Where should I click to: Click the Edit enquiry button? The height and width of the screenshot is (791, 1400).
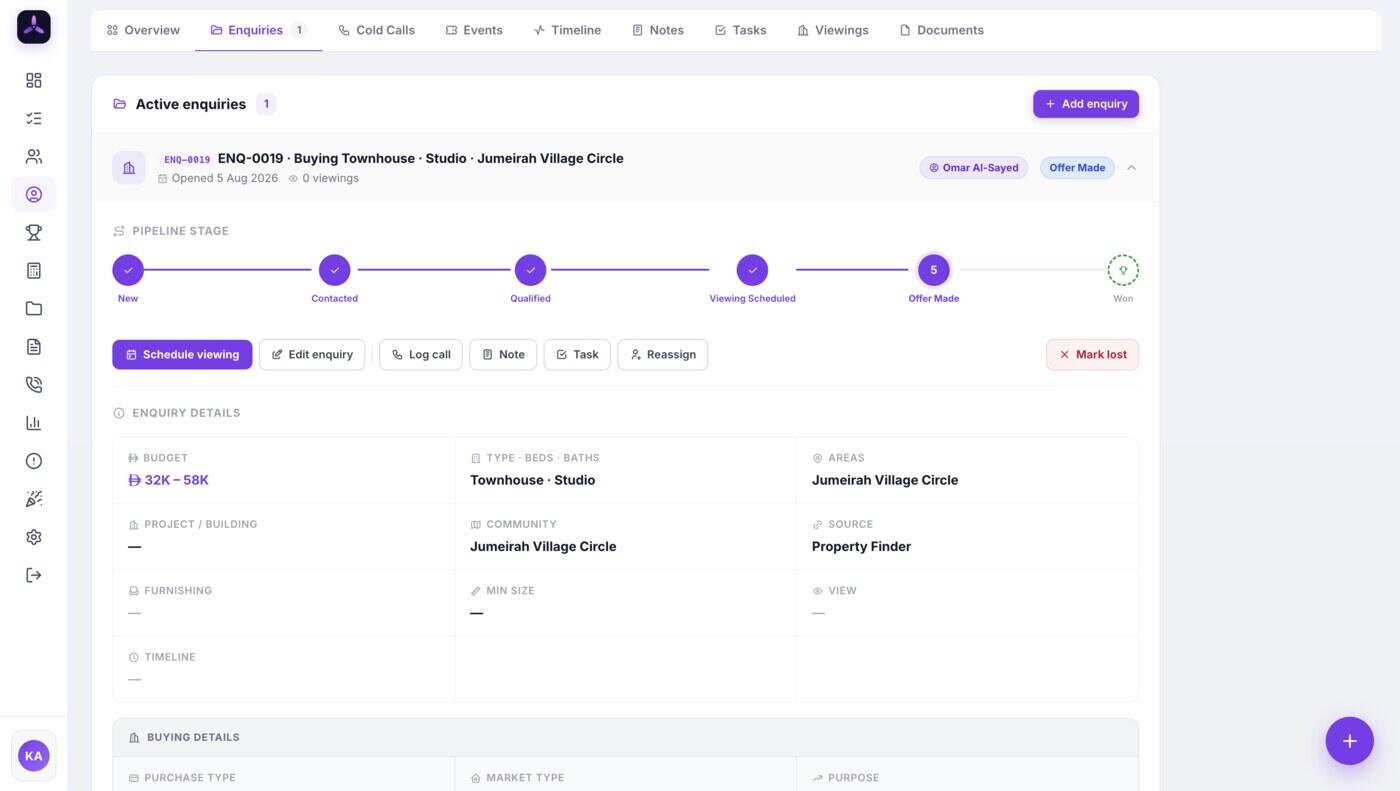coord(312,355)
